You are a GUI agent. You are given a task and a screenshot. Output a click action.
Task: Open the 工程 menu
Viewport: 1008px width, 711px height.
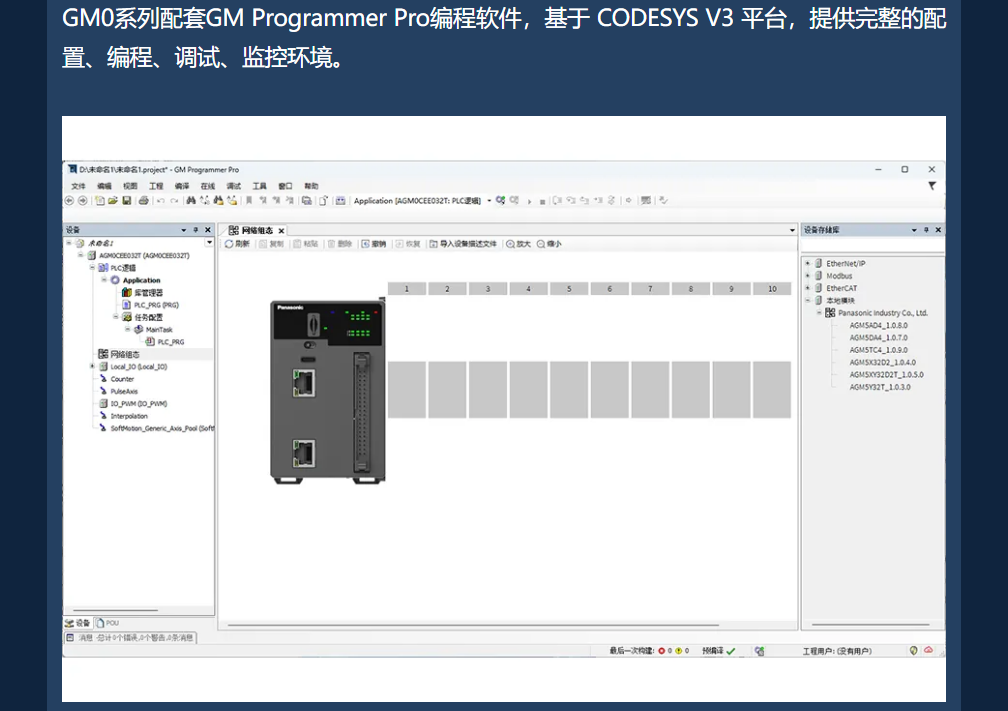tap(156, 186)
